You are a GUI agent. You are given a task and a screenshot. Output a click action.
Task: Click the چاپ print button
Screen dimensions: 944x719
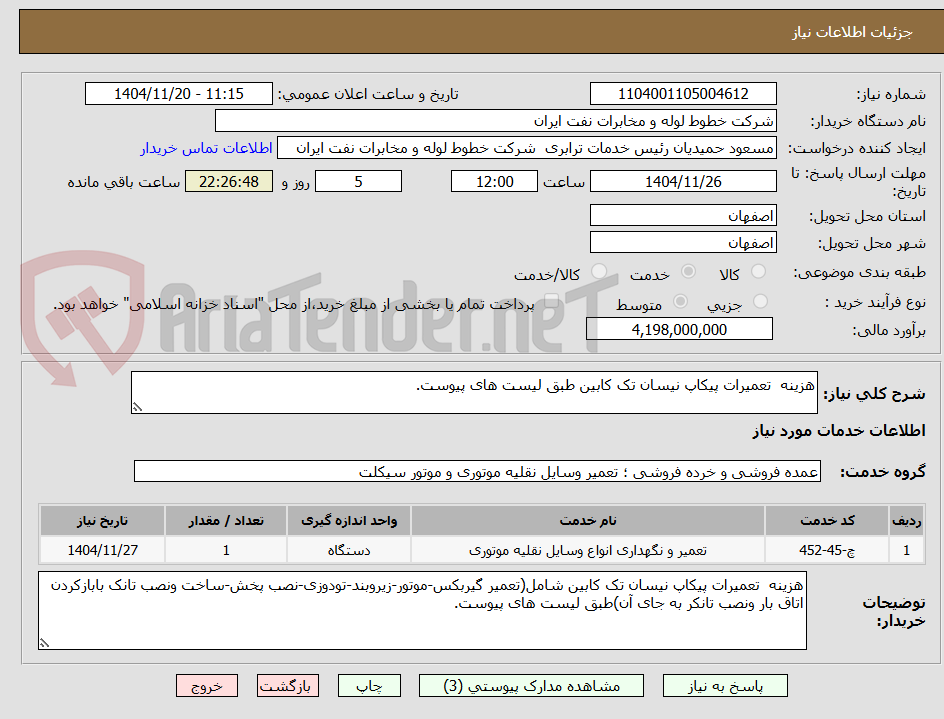[x=369, y=686]
